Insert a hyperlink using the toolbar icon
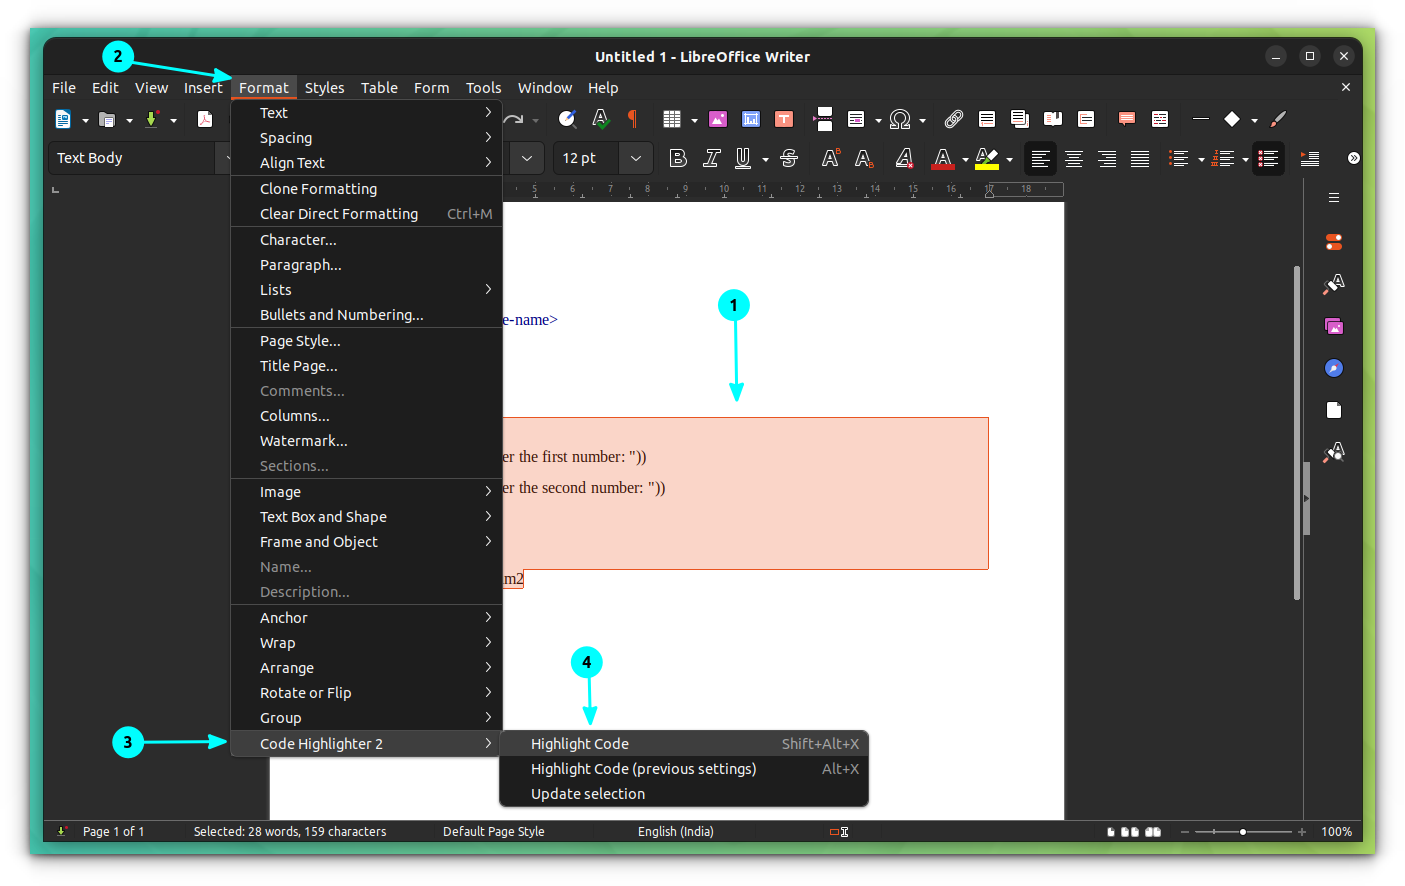This screenshot has height=886, width=1405. click(x=954, y=119)
